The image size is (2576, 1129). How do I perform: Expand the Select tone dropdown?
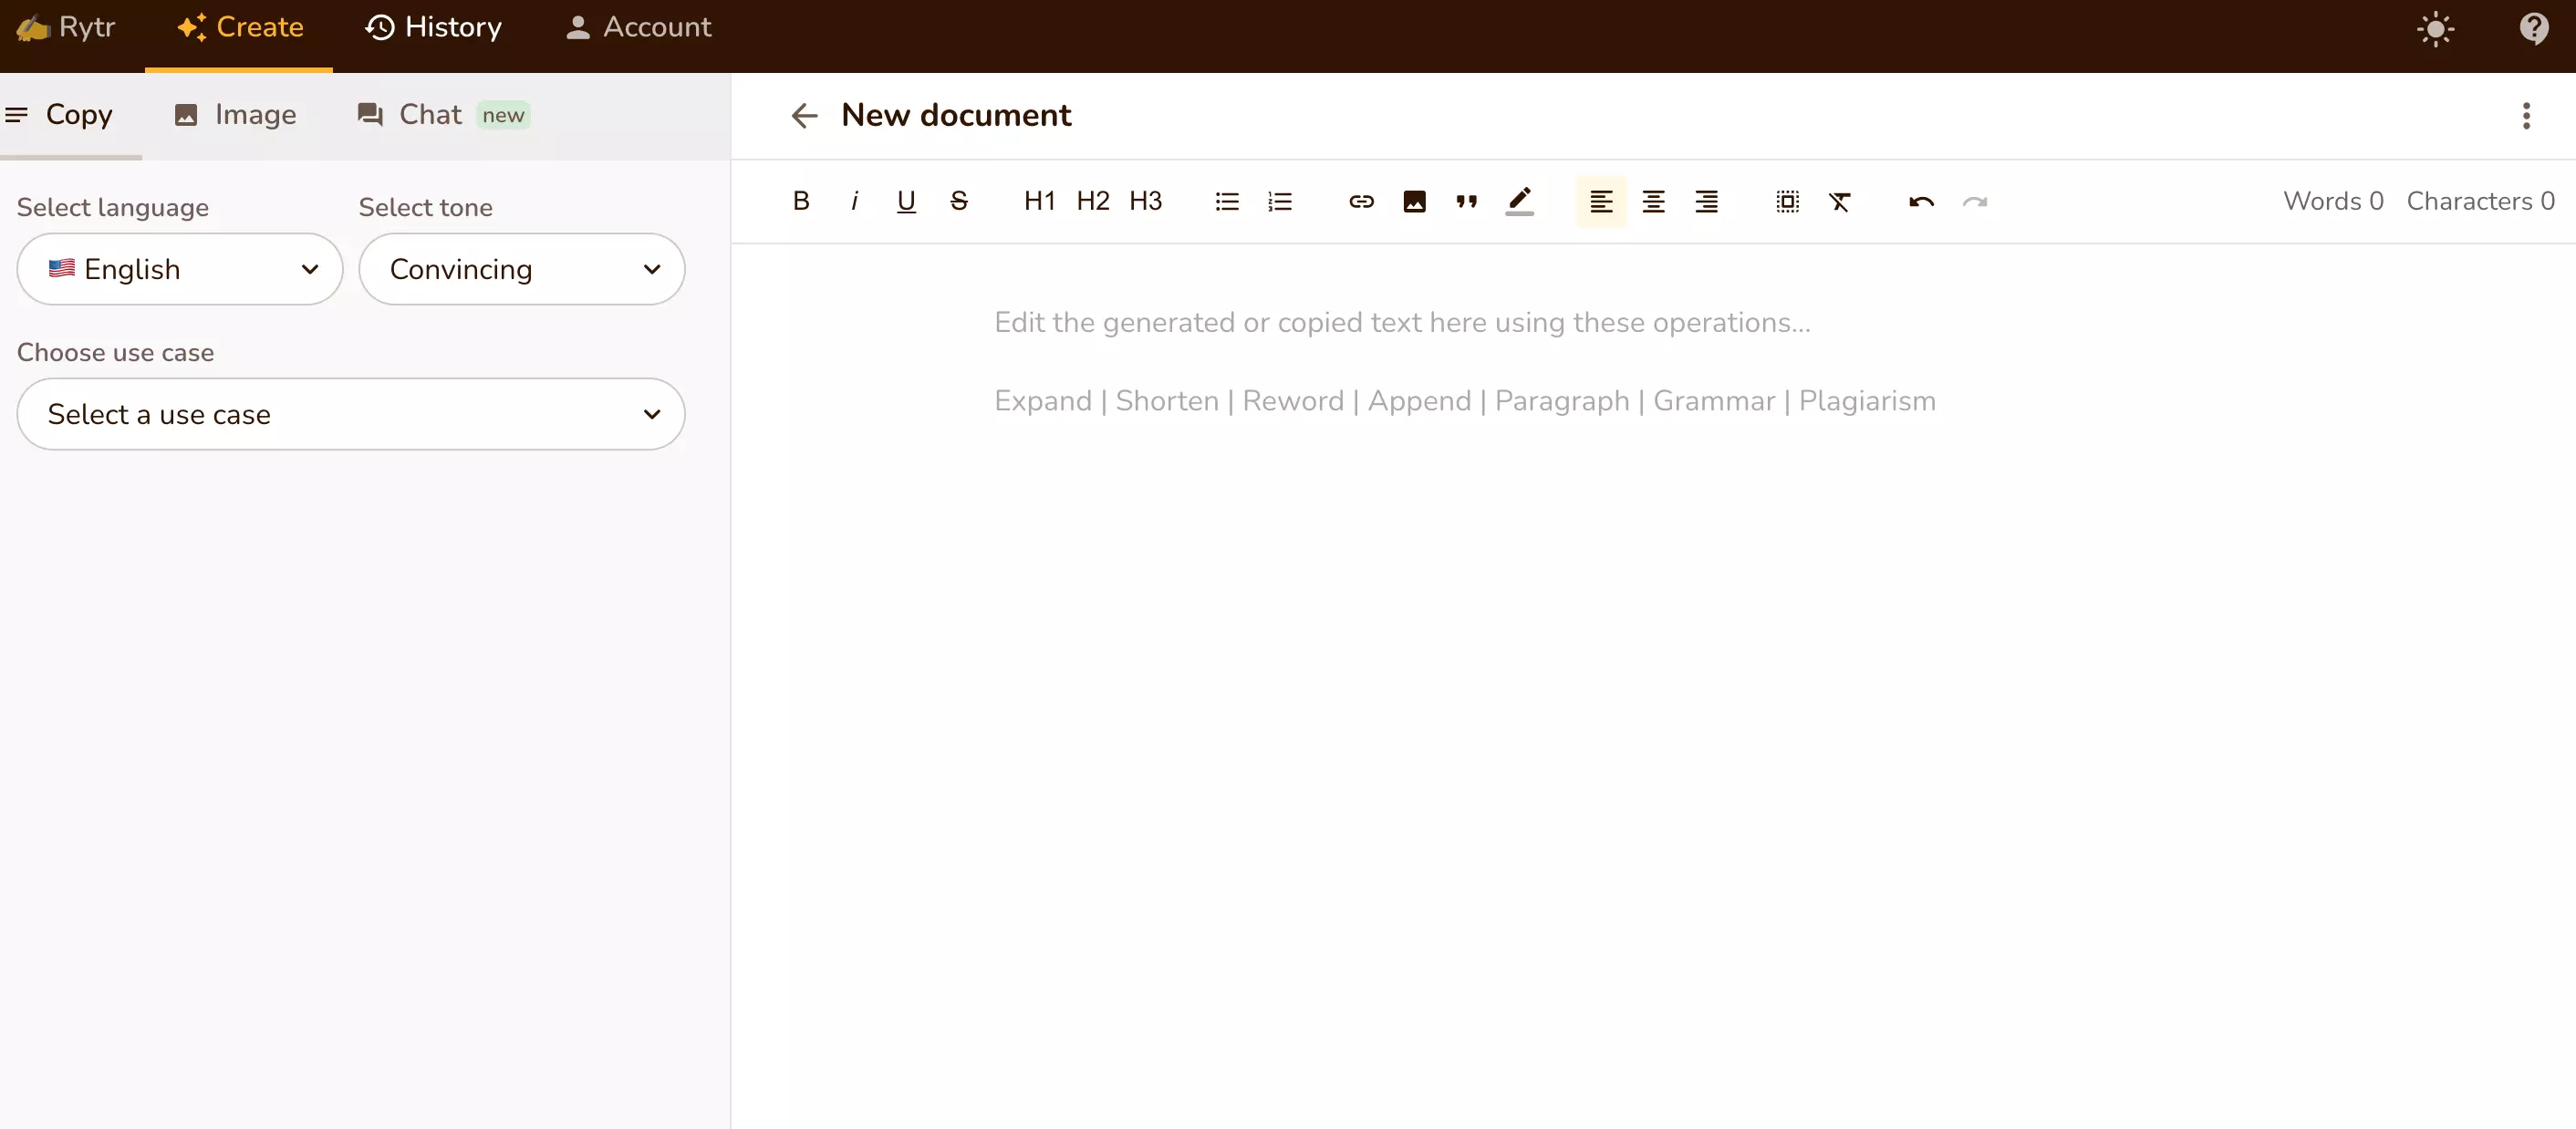(x=521, y=270)
